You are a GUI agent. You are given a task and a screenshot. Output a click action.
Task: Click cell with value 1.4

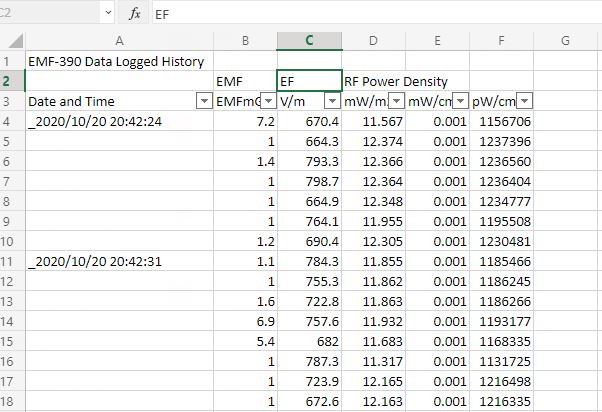[245, 161]
